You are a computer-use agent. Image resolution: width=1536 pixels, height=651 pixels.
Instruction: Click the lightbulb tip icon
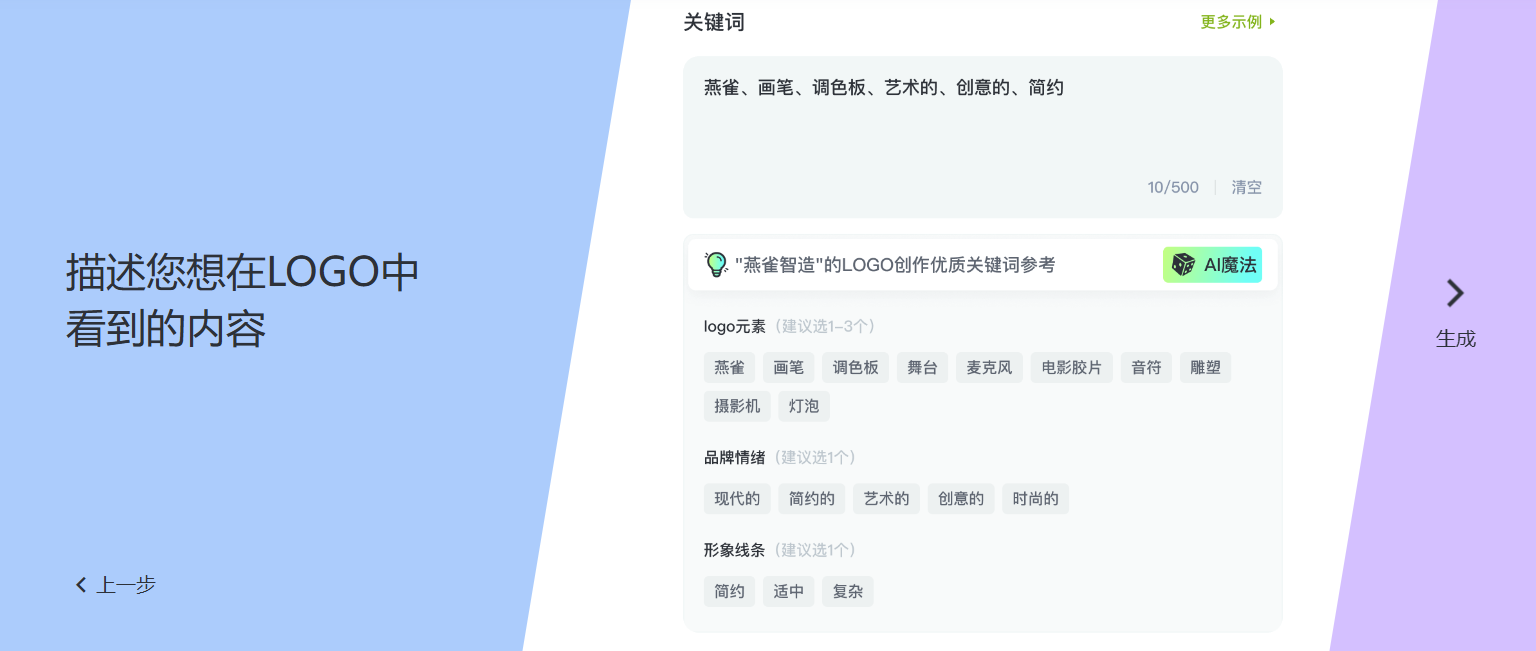716,264
